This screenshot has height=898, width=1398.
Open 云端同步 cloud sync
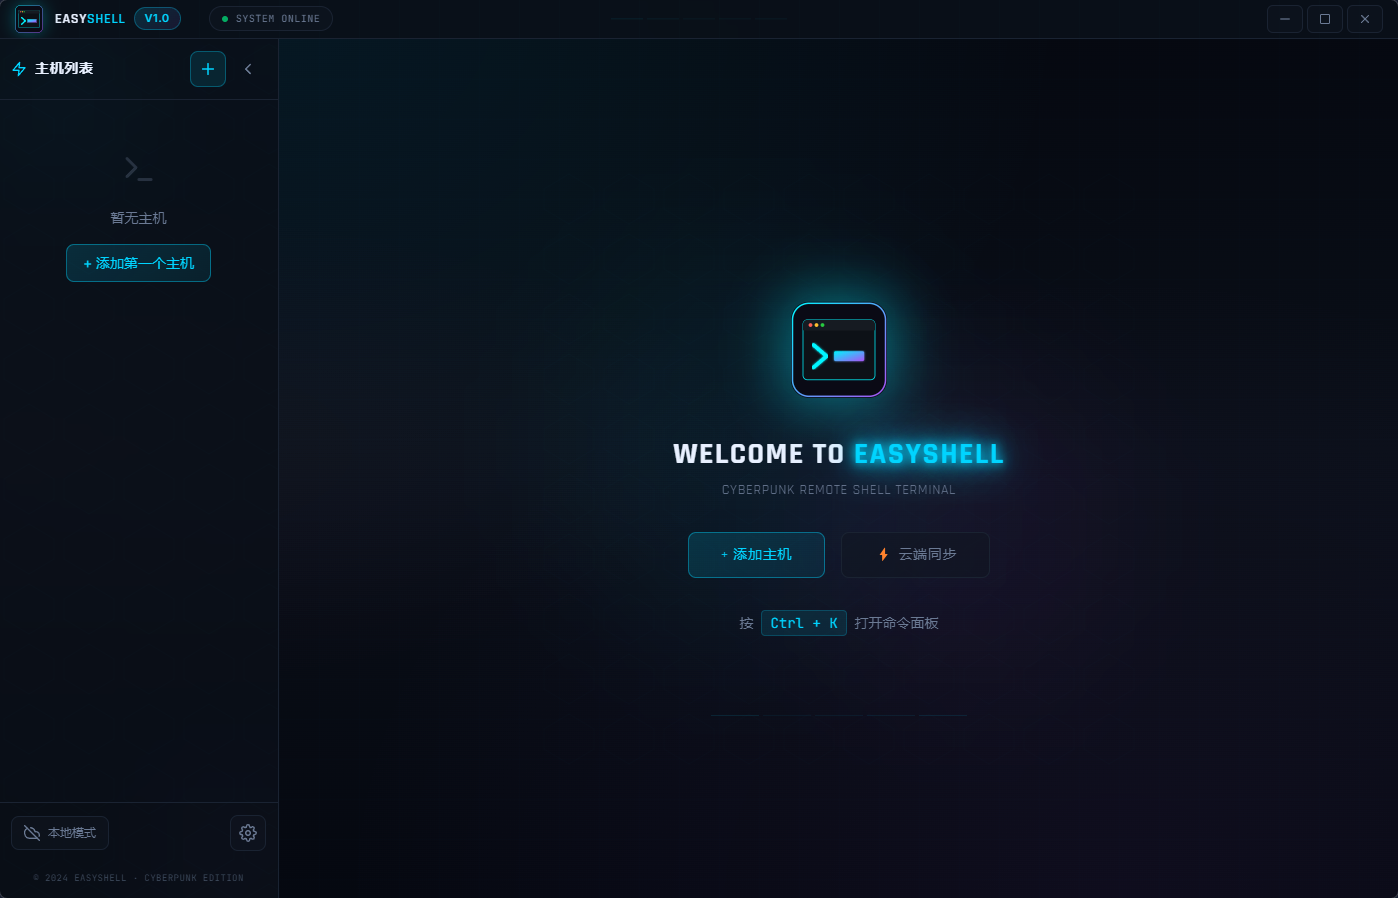tap(915, 555)
